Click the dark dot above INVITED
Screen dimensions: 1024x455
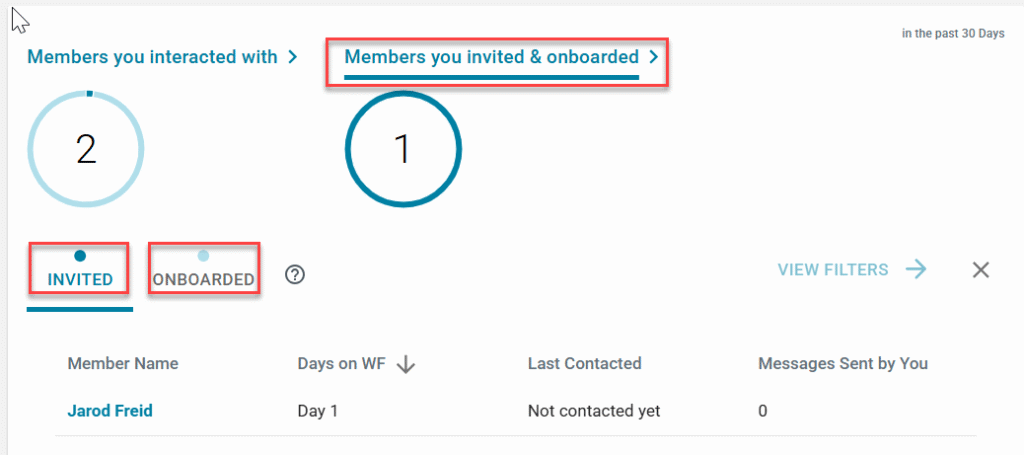(x=80, y=256)
